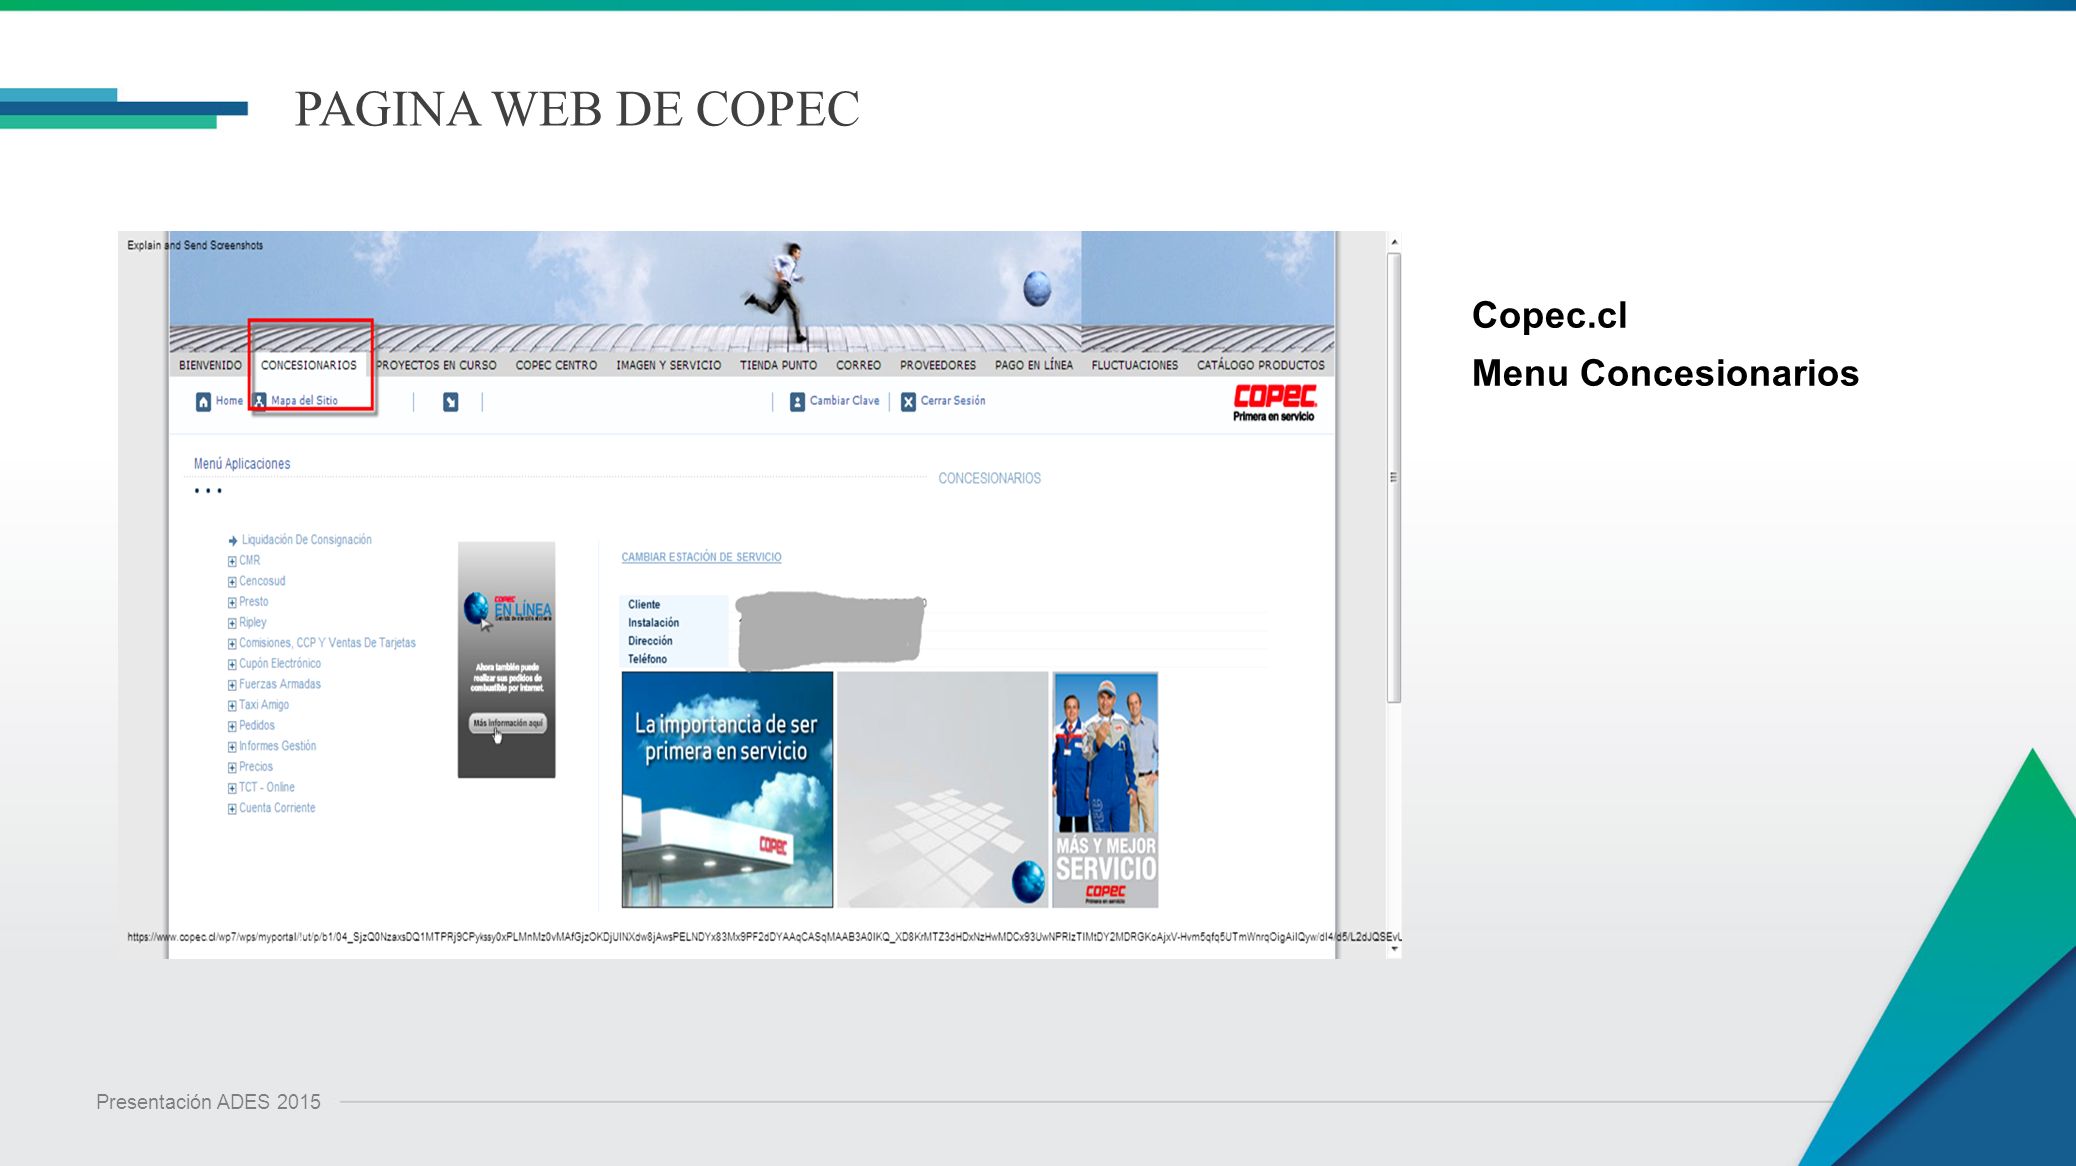Image resolution: width=2076 pixels, height=1166 pixels.
Task: Click the Cambiar Clave link text
Action: click(844, 401)
